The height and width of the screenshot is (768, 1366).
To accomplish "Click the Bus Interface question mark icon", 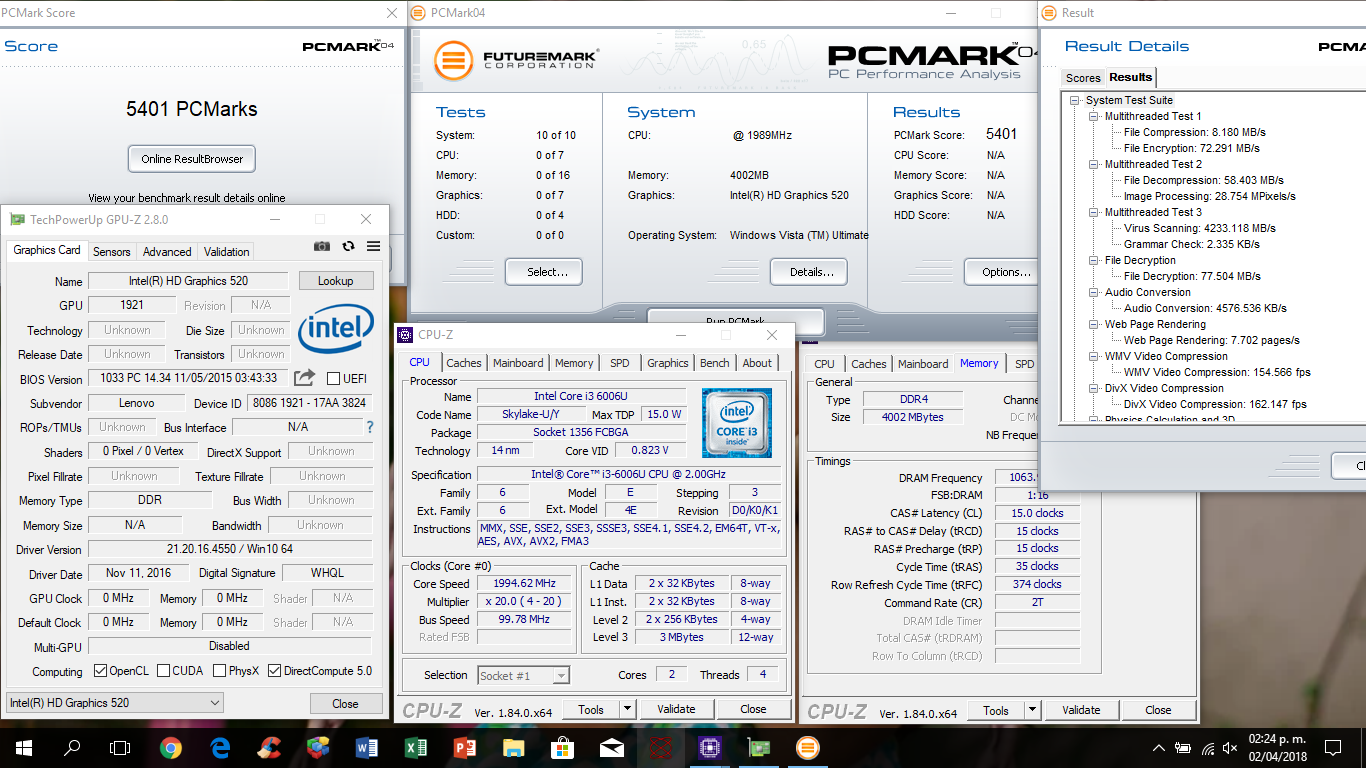I will (x=370, y=427).
